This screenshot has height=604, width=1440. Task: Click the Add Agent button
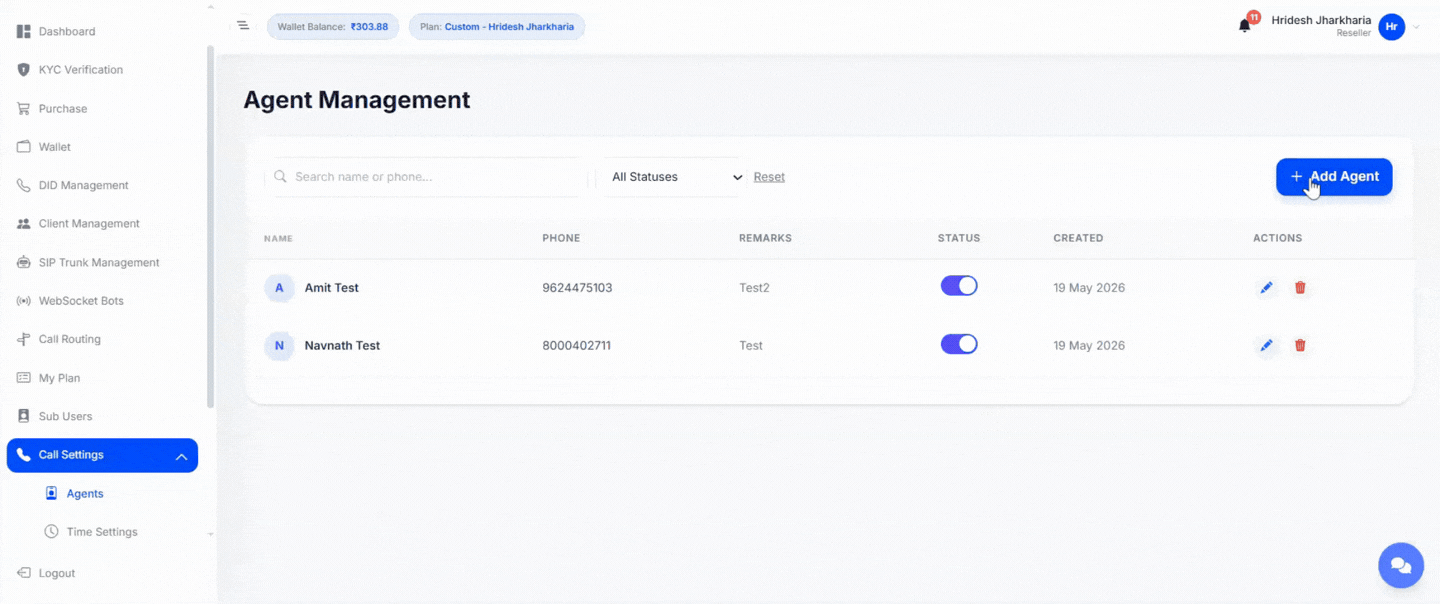point(1334,177)
